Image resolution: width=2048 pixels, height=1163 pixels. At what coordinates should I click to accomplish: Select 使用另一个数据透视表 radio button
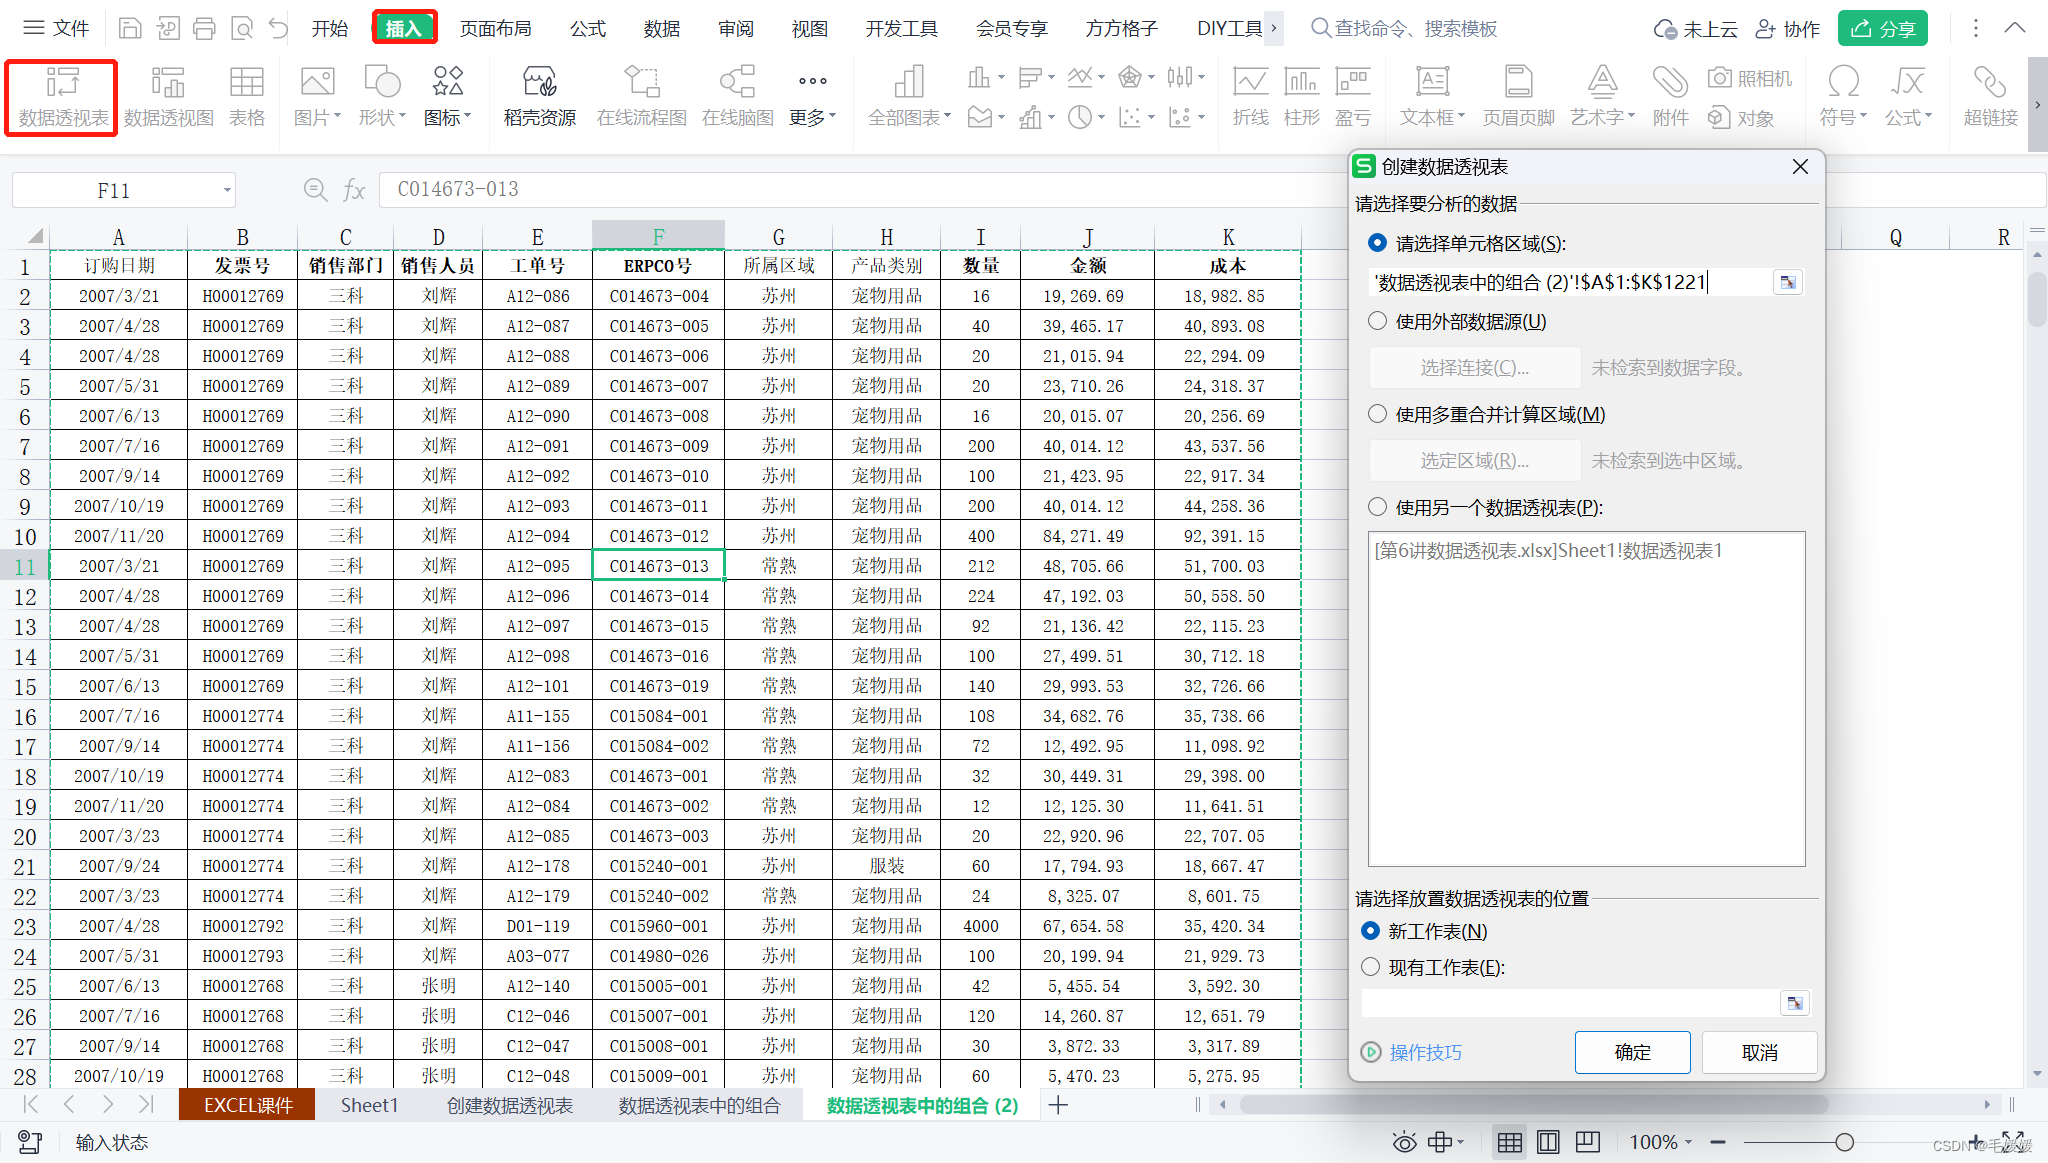coord(1377,507)
